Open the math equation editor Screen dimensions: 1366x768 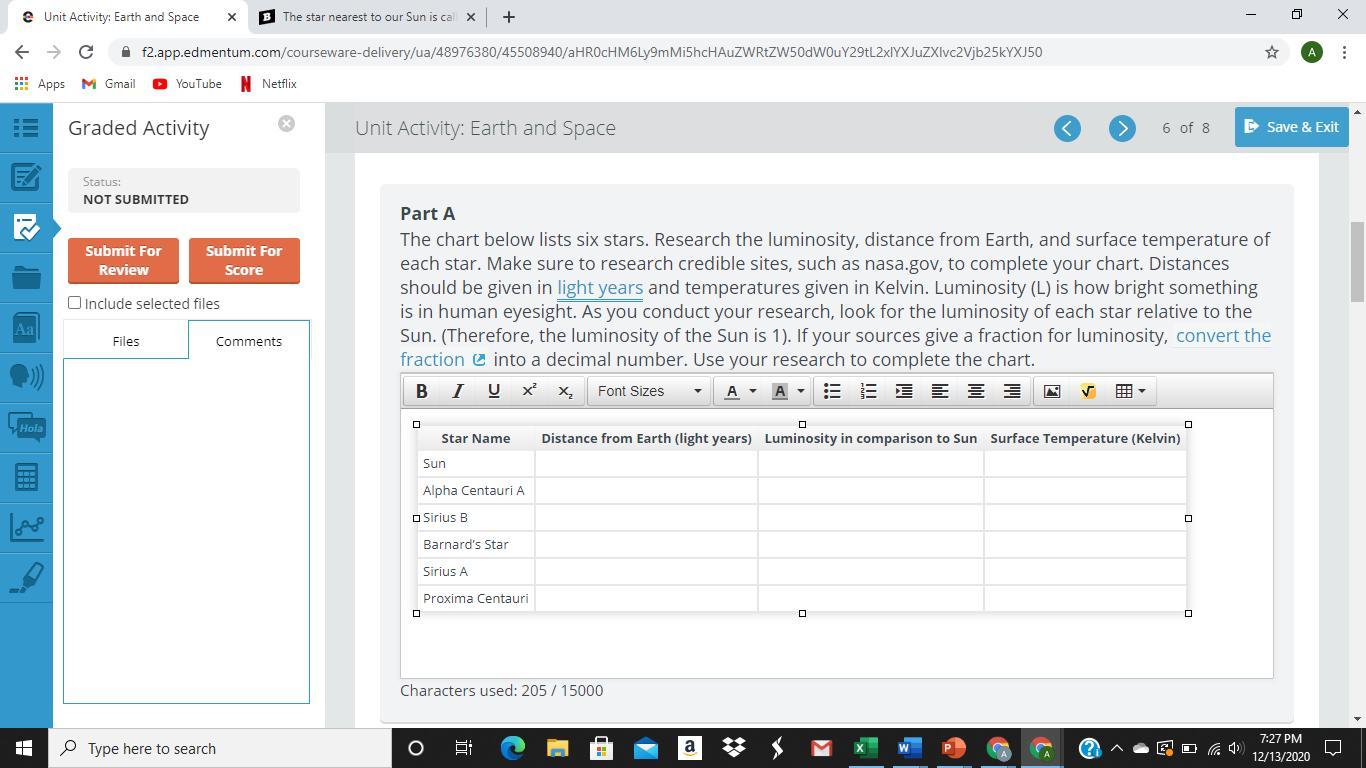1088,391
